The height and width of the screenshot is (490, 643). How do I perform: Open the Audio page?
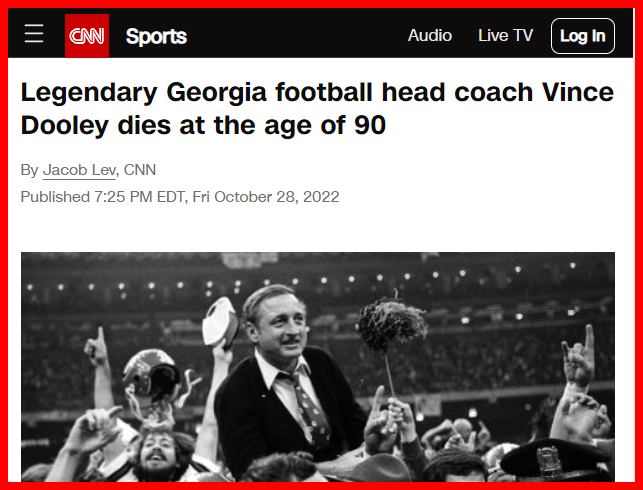(430, 36)
